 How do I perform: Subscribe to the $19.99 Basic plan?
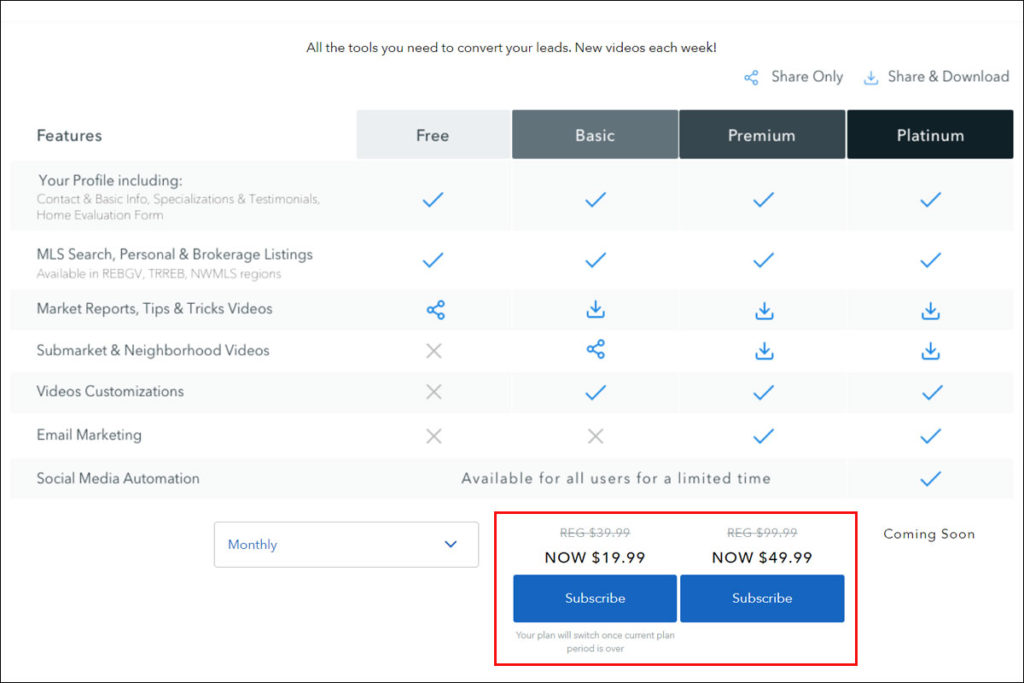(595, 598)
